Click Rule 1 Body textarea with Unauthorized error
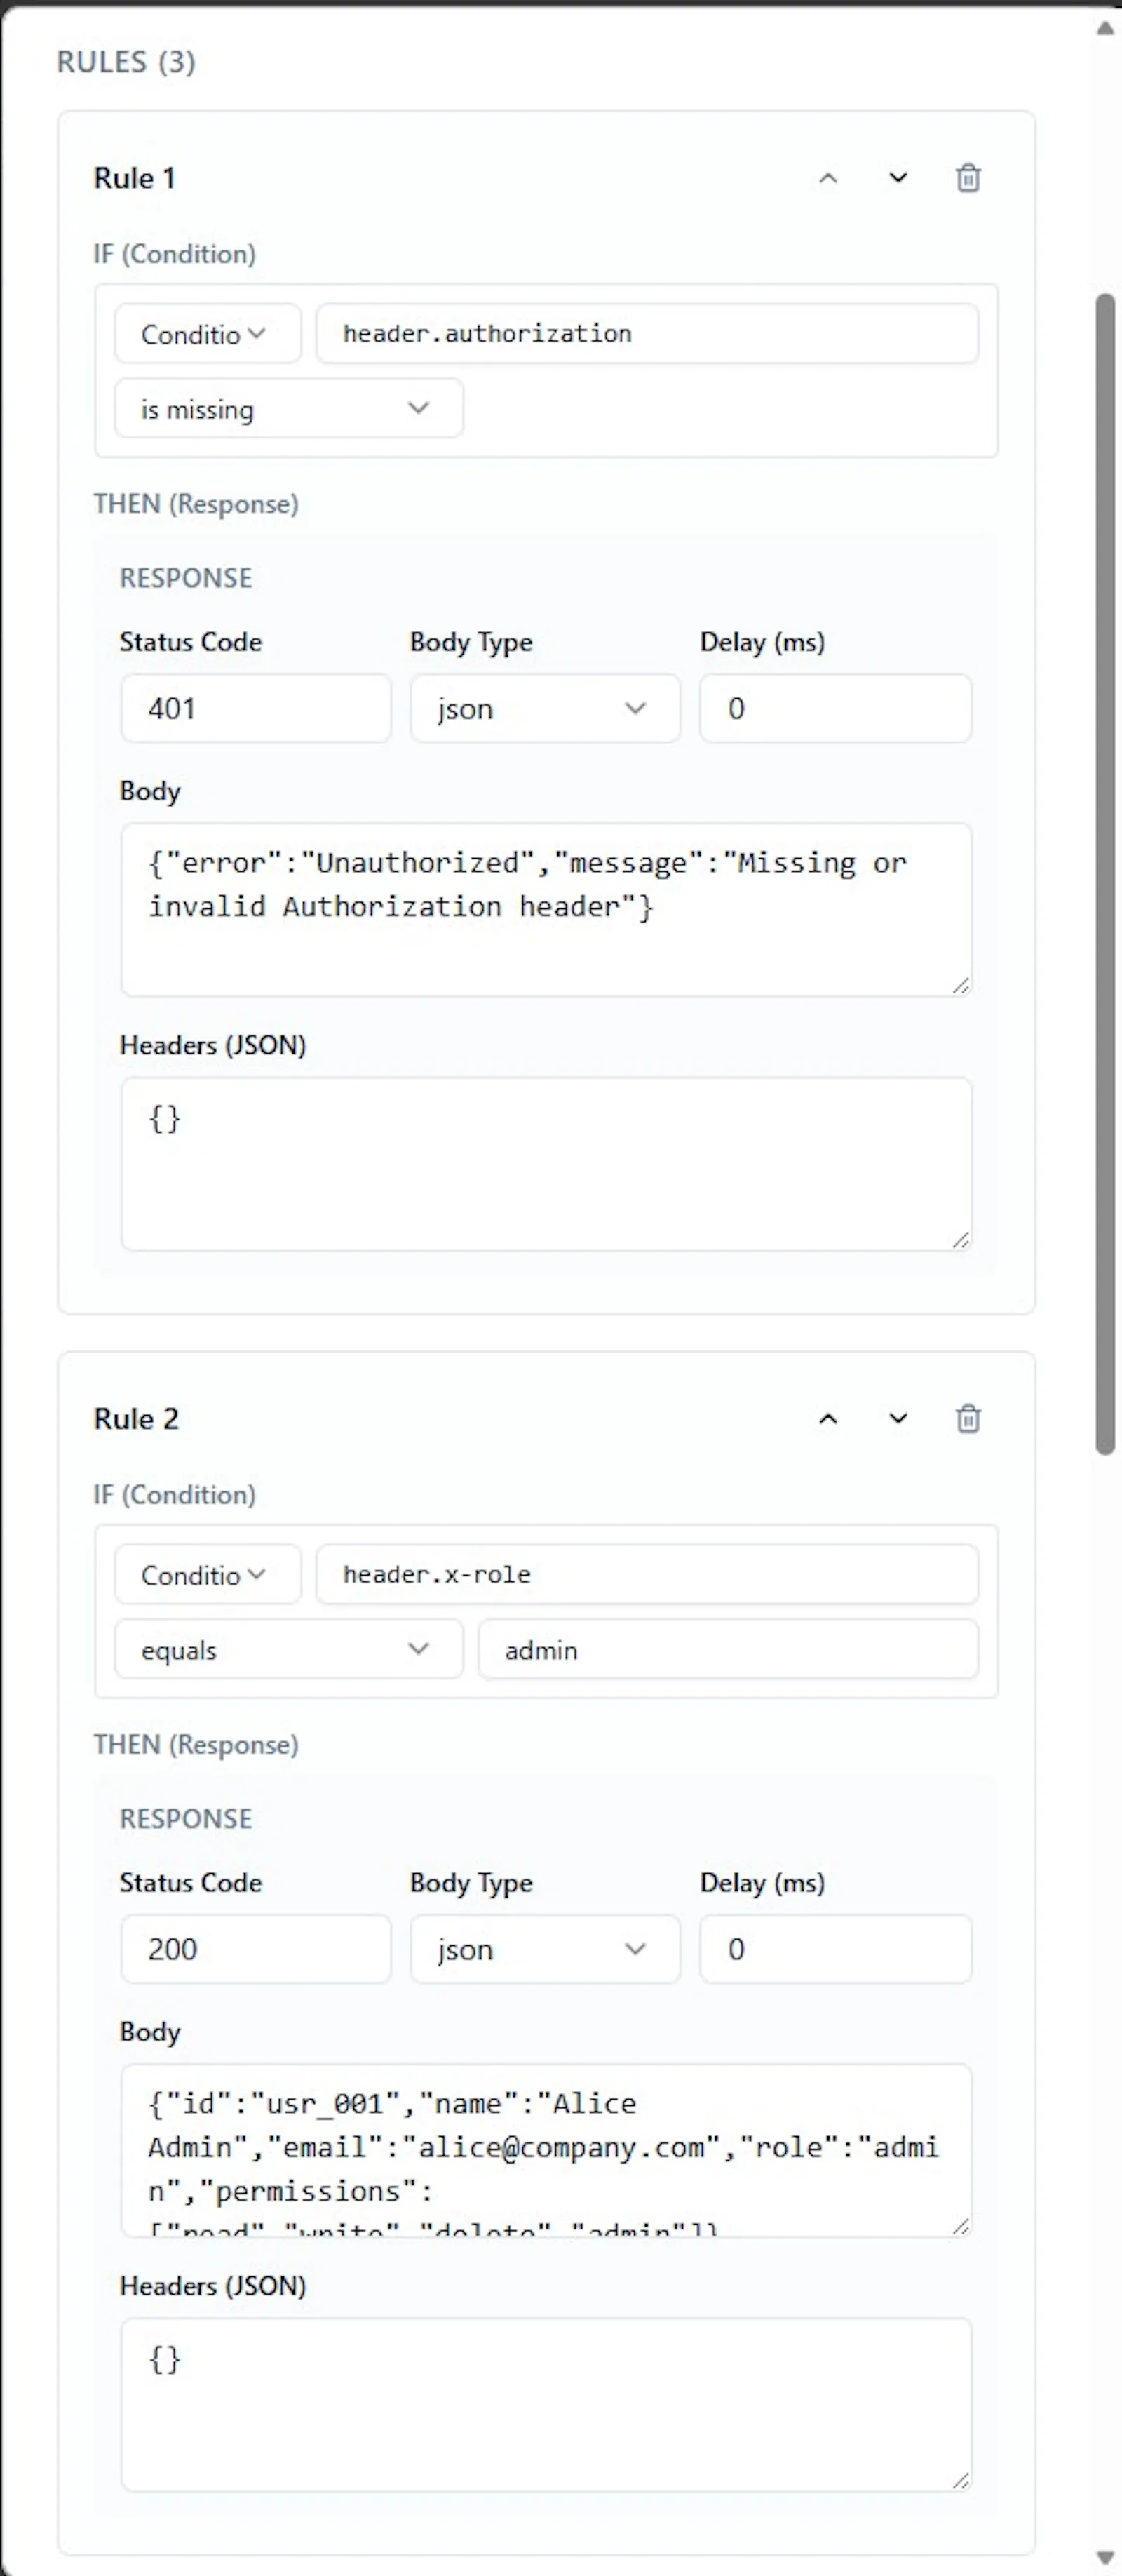The width and height of the screenshot is (1122, 2576). pyautogui.click(x=546, y=910)
